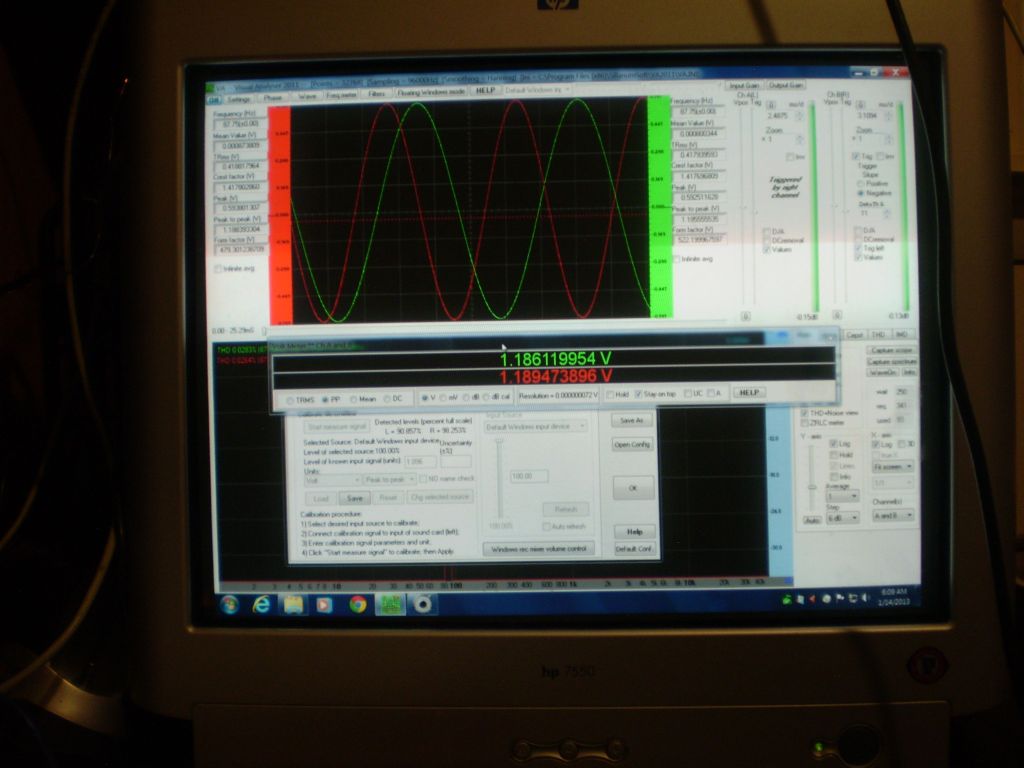Click the volume speaker tray icon
This screenshot has width=1024, height=768.
click(866, 598)
